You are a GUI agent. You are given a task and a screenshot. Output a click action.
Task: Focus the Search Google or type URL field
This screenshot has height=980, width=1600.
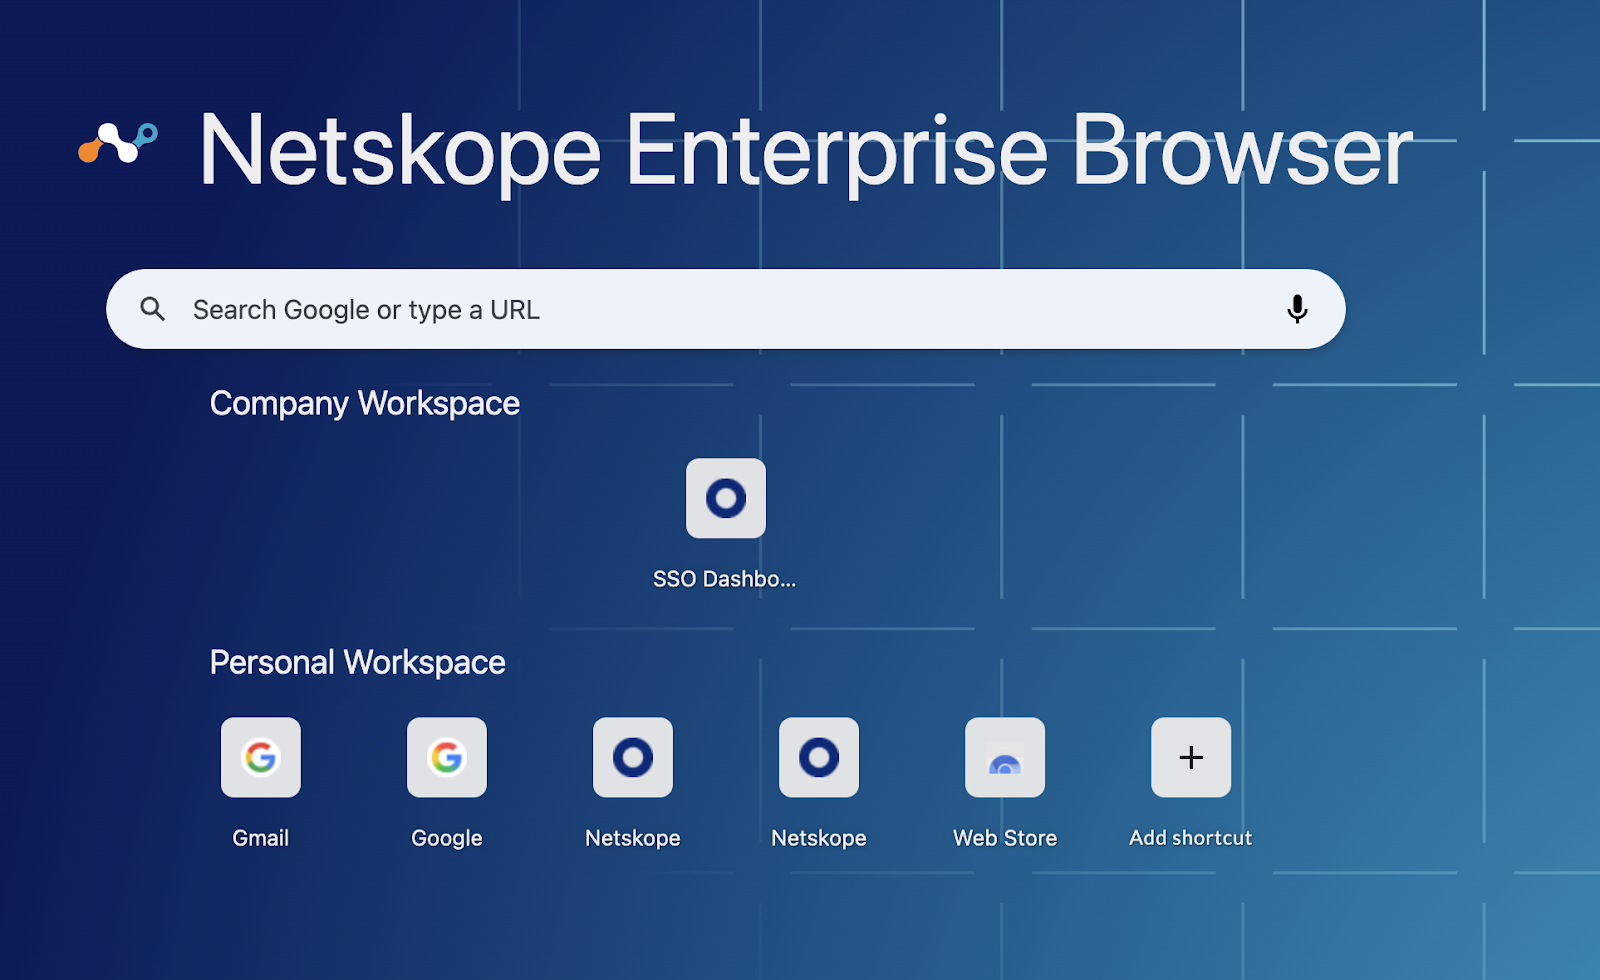tap(726, 309)
